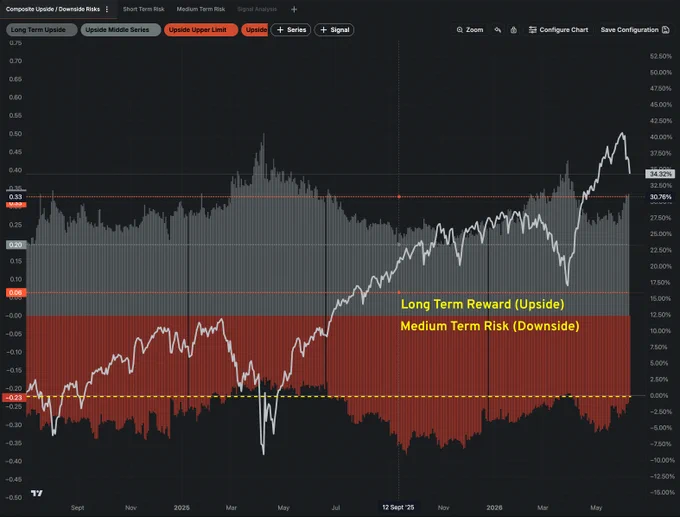Viewport: 680px width, 517px height.
Task: Open Configure Chart settings
Action: coord(559,30)
